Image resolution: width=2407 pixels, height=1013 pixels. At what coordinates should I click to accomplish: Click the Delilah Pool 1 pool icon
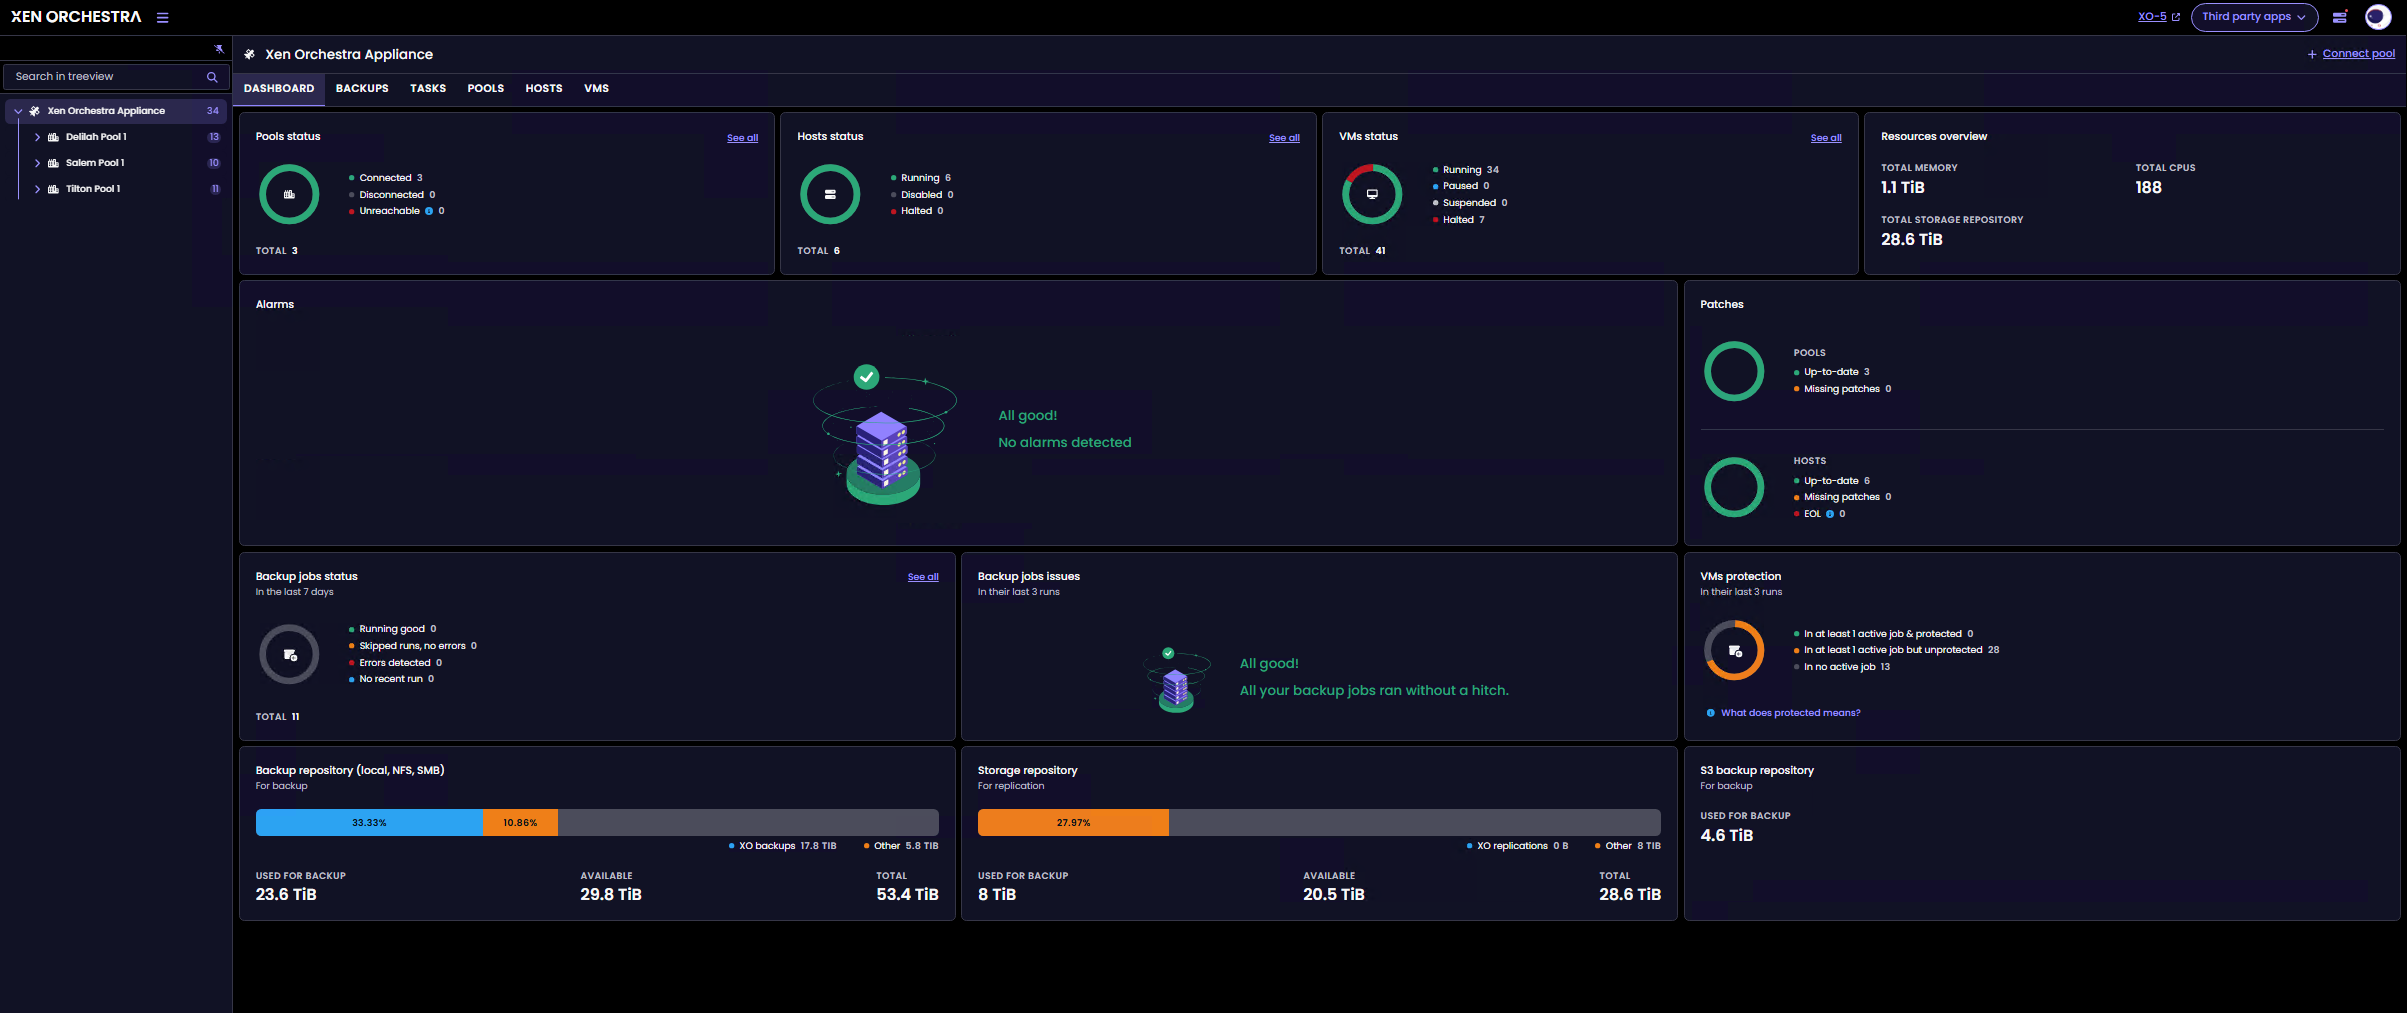[x=54, y=137]
